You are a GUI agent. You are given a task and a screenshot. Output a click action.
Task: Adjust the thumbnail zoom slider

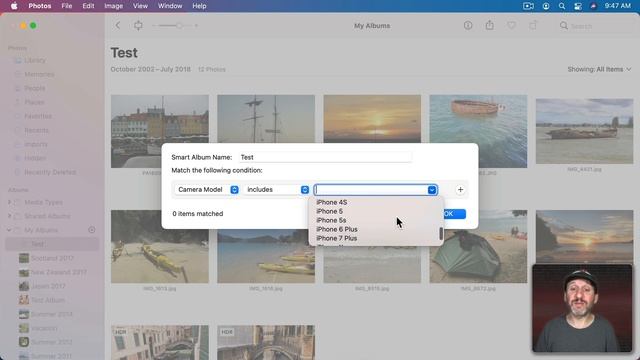175,25
